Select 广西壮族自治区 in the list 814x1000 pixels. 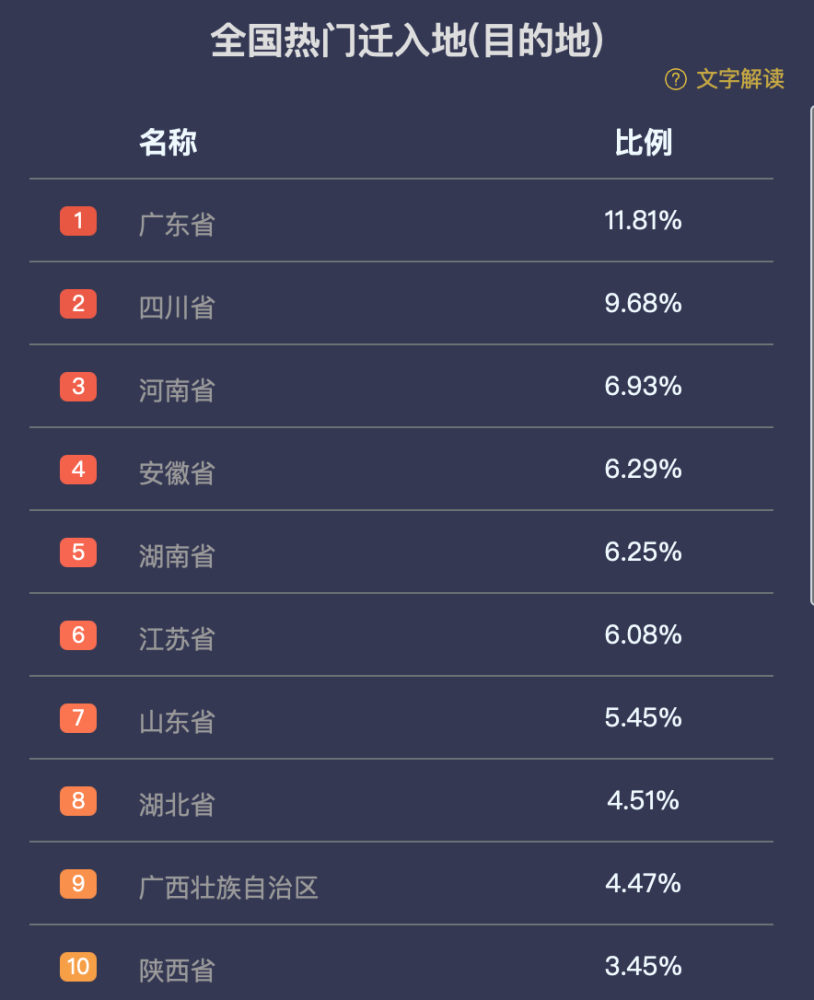point(228,888)
